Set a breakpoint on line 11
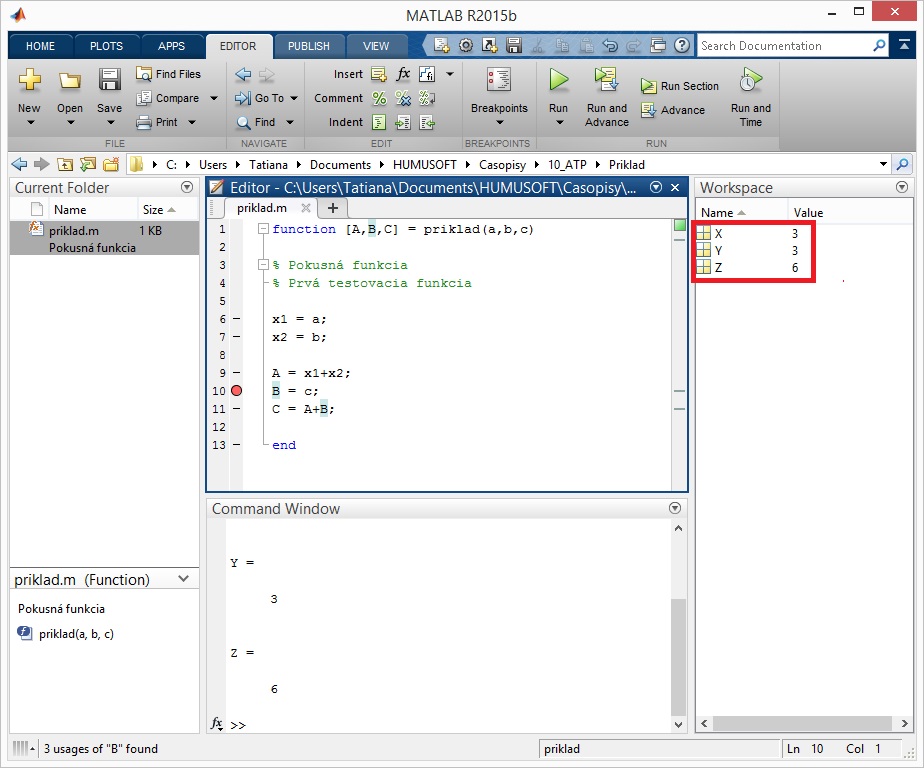This screenshot has height=768, width=924. (236, 408)
